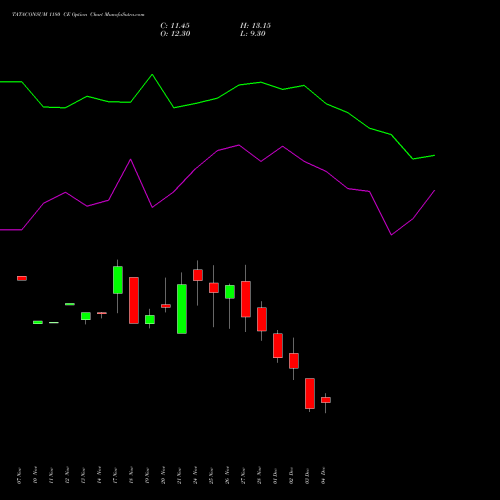Viewport: 500px width, 500px height.
Task: Click the red candle above 27 Nov
Action: pyautogui.click(x=246, y=299)
